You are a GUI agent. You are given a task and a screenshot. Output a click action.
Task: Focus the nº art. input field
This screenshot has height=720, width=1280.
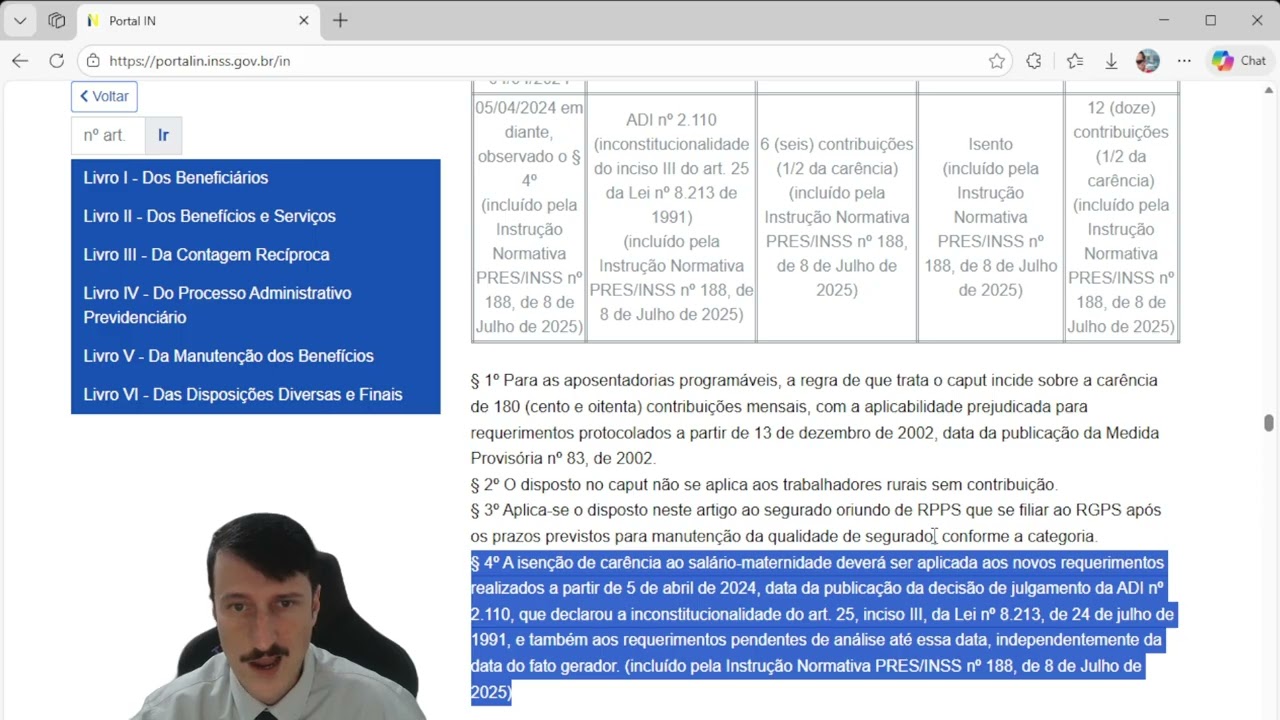(108, 135)
